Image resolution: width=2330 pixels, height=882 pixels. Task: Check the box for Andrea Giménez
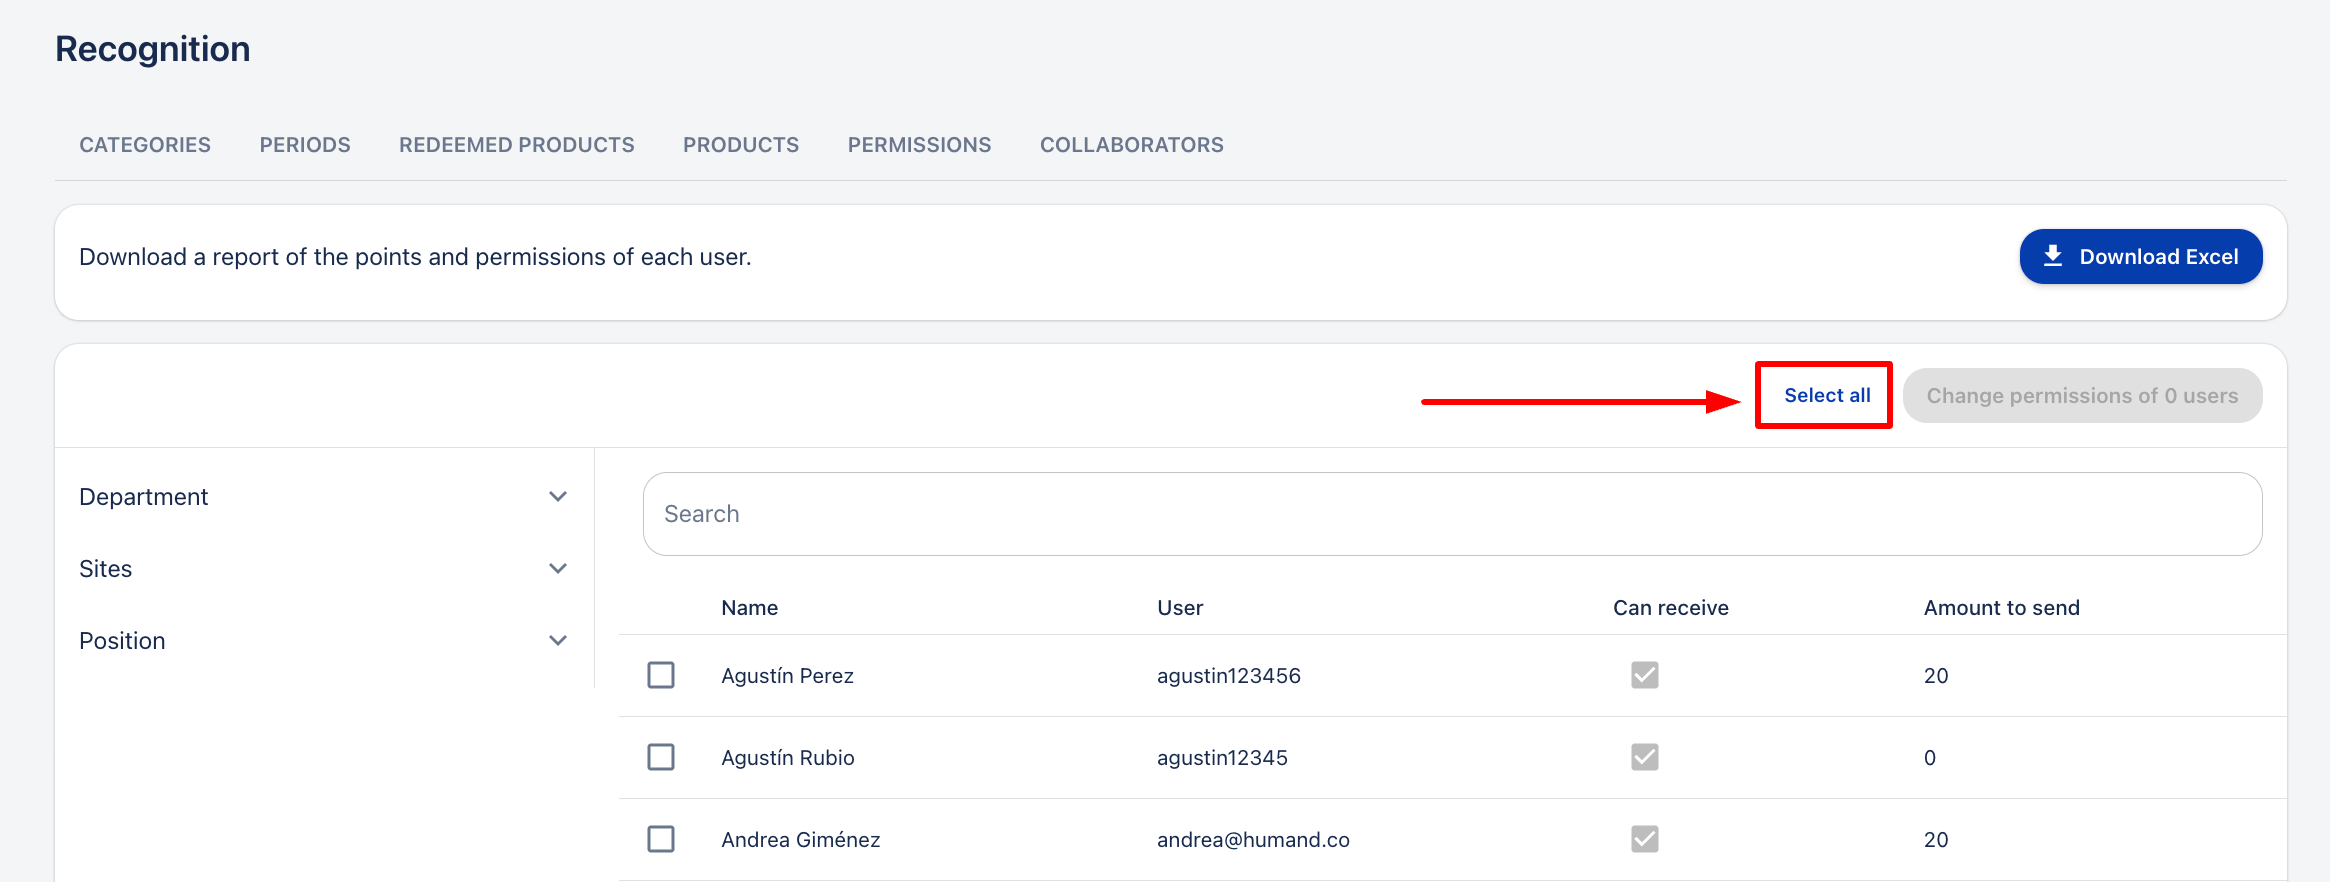pos(661,839)
